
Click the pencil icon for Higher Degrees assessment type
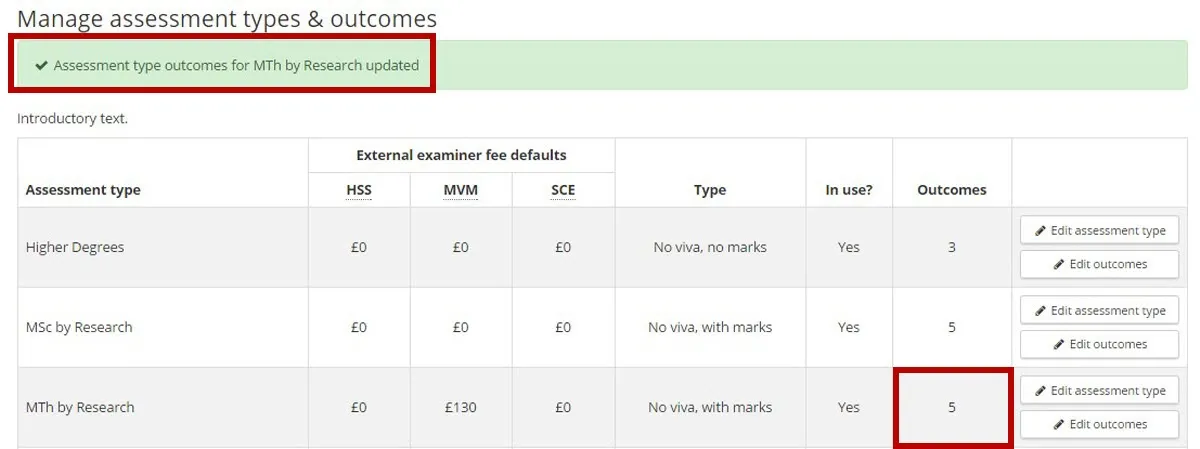pos(1041,231)
